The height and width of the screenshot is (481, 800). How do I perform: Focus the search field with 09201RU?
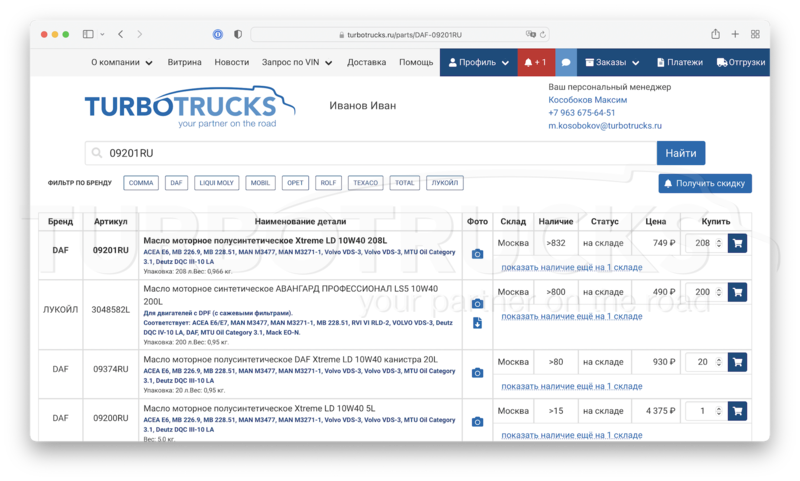(370, 153)
